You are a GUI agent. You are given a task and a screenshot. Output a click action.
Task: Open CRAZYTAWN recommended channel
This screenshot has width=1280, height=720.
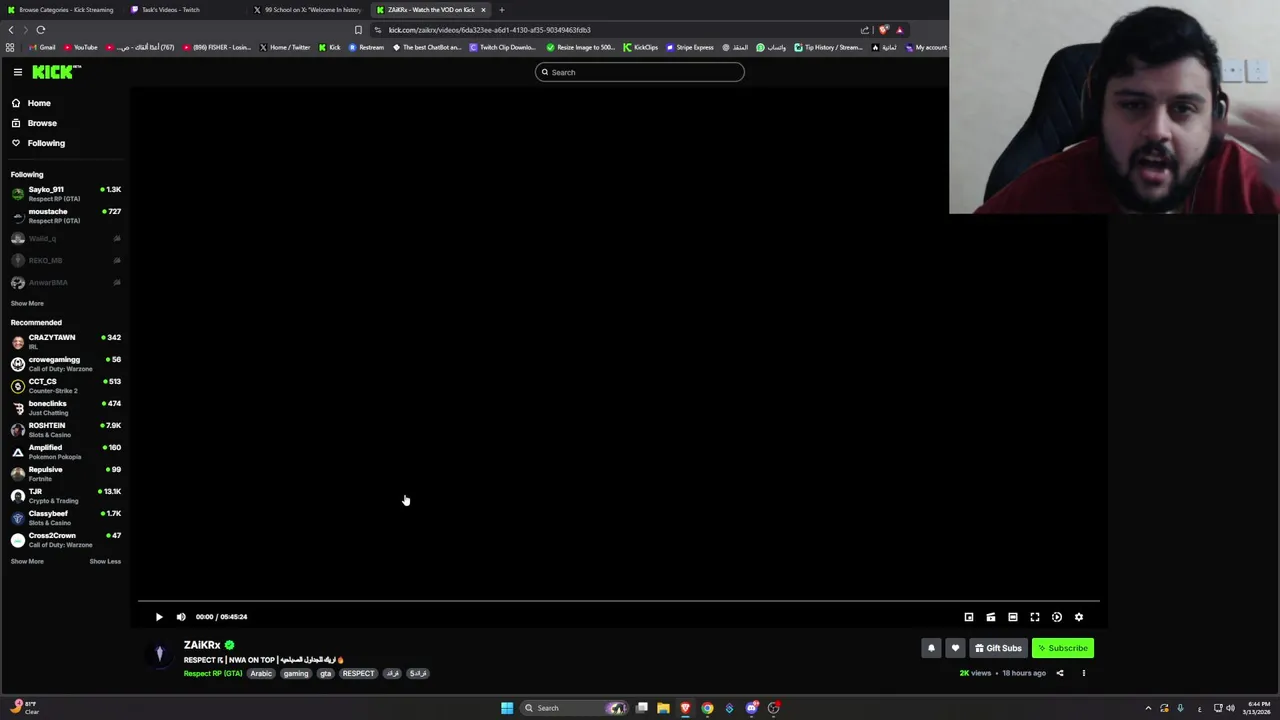click(x=65, y=342)
